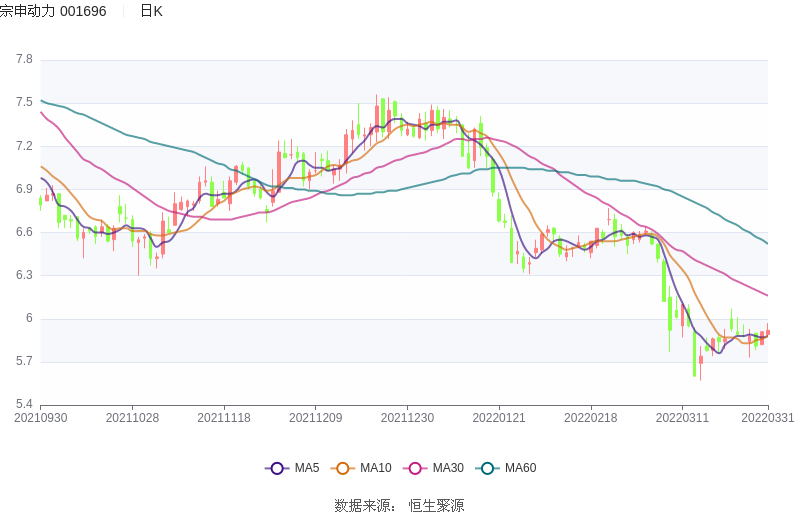This screenshot has height=517, width=800.
Task: Click the 恒生聚源 data source text
Action: tap(436, 506)
